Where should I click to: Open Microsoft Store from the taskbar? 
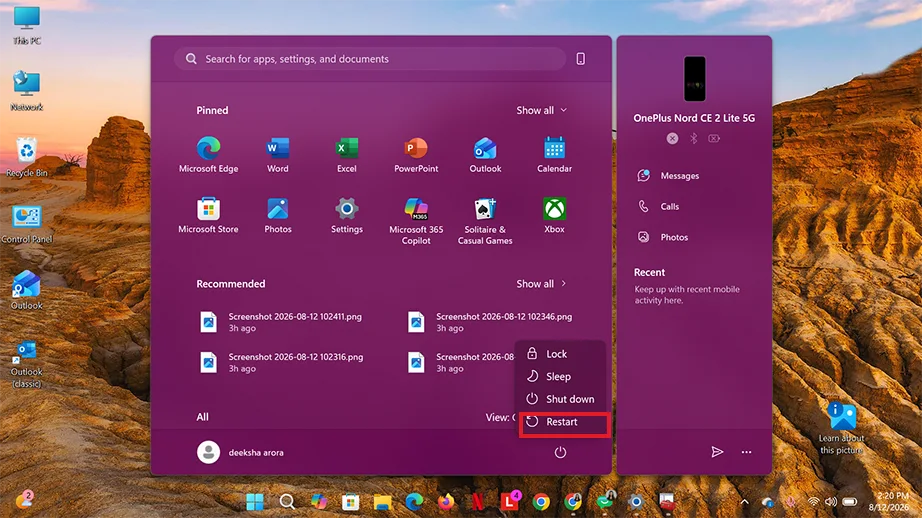click(350, 502)
